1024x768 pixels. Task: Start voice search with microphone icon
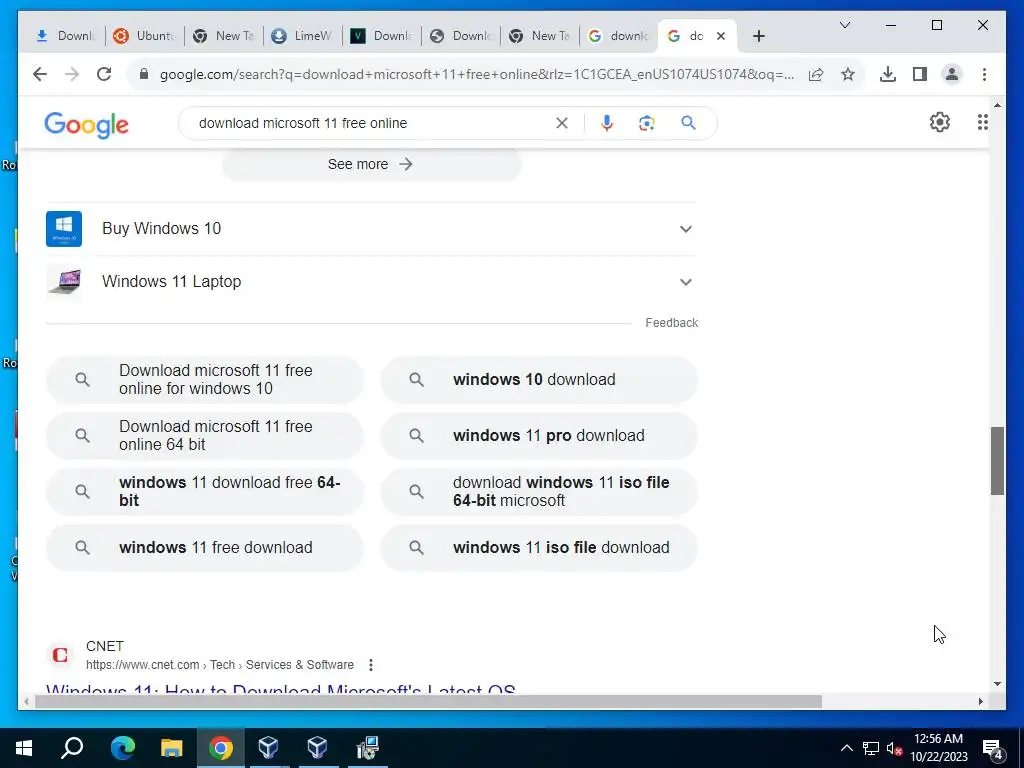[x=607, y=123]
